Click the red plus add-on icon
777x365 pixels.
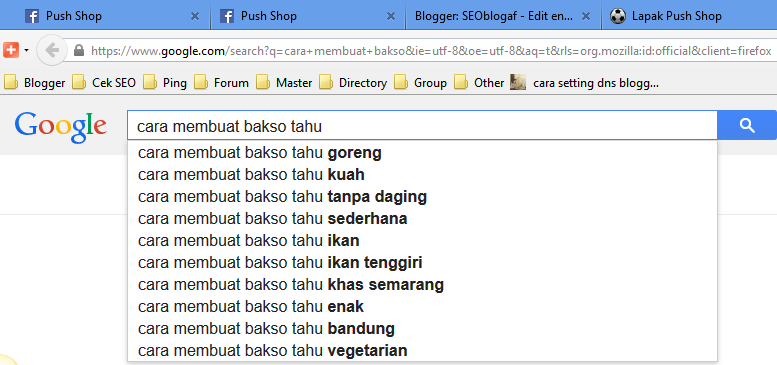pyautogui.click(x=11, y=50)
